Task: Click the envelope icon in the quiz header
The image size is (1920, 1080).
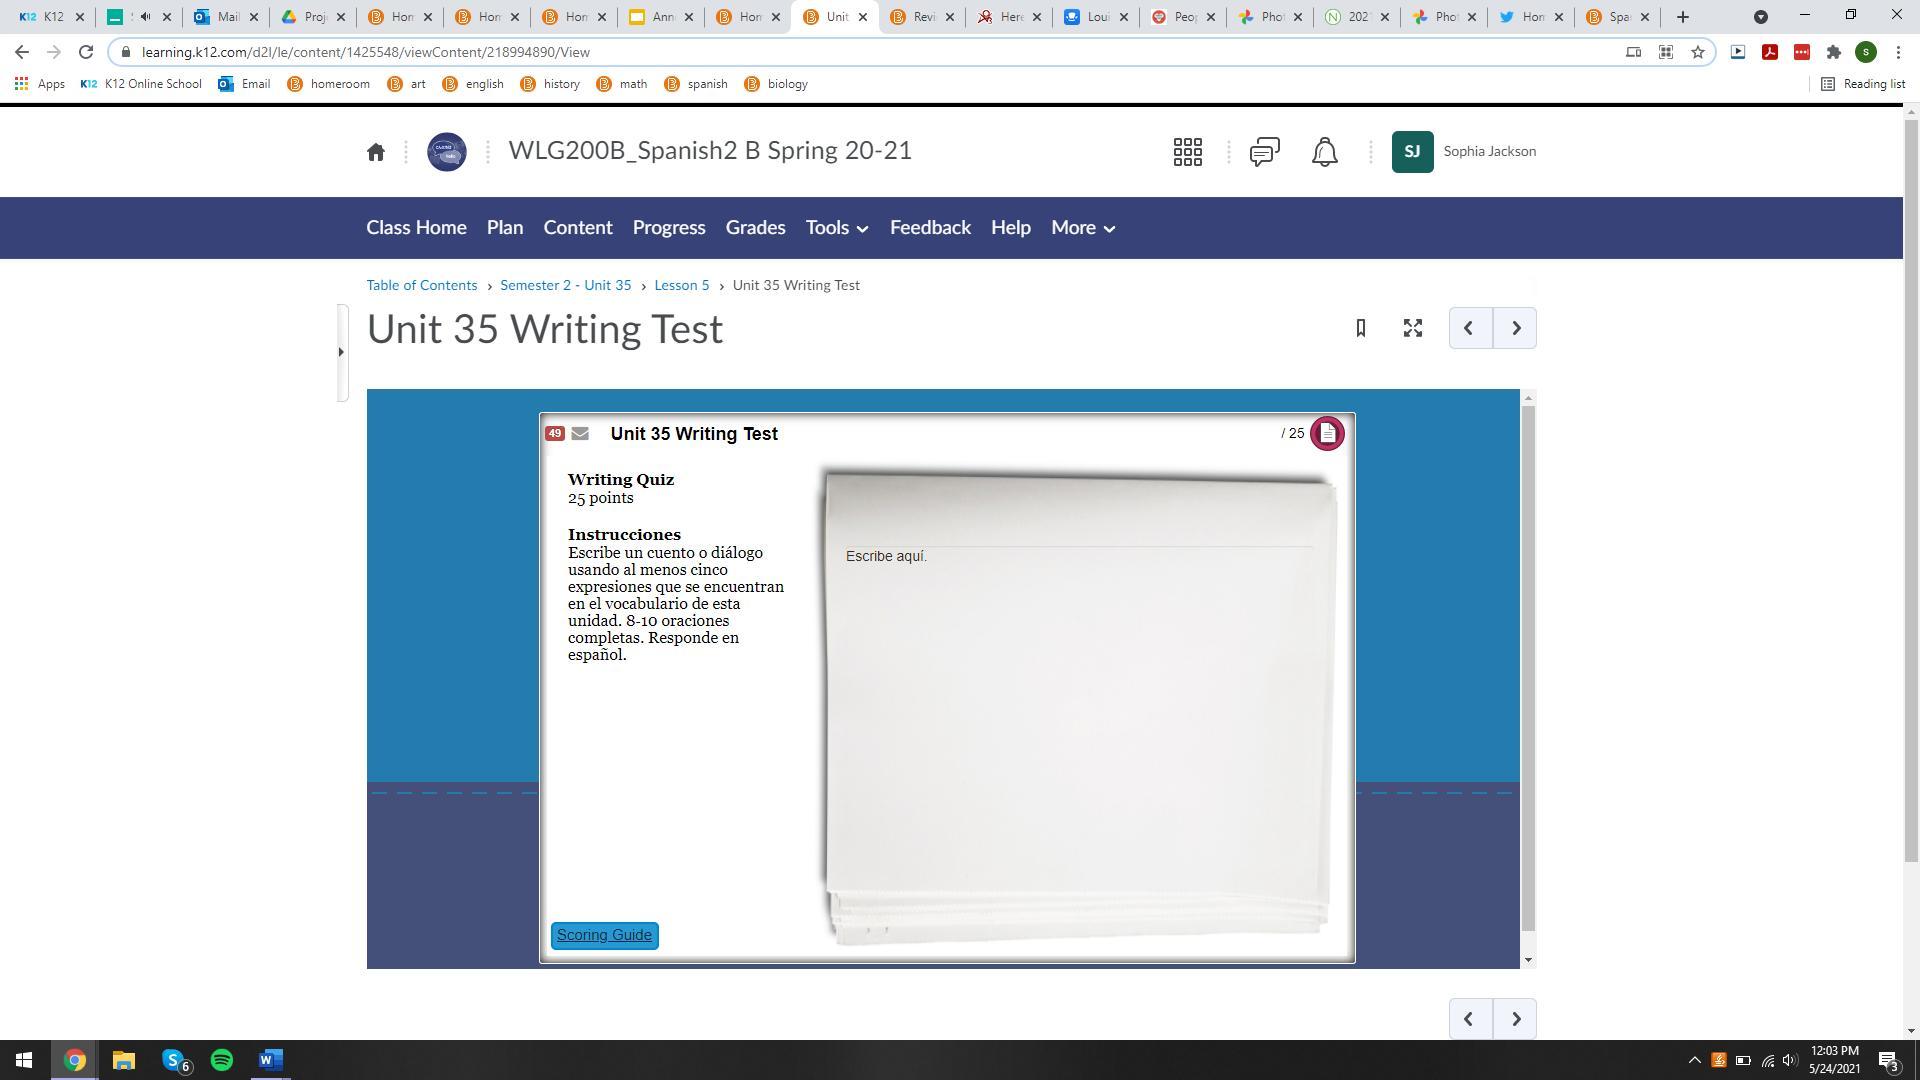Action: point(580,434)
